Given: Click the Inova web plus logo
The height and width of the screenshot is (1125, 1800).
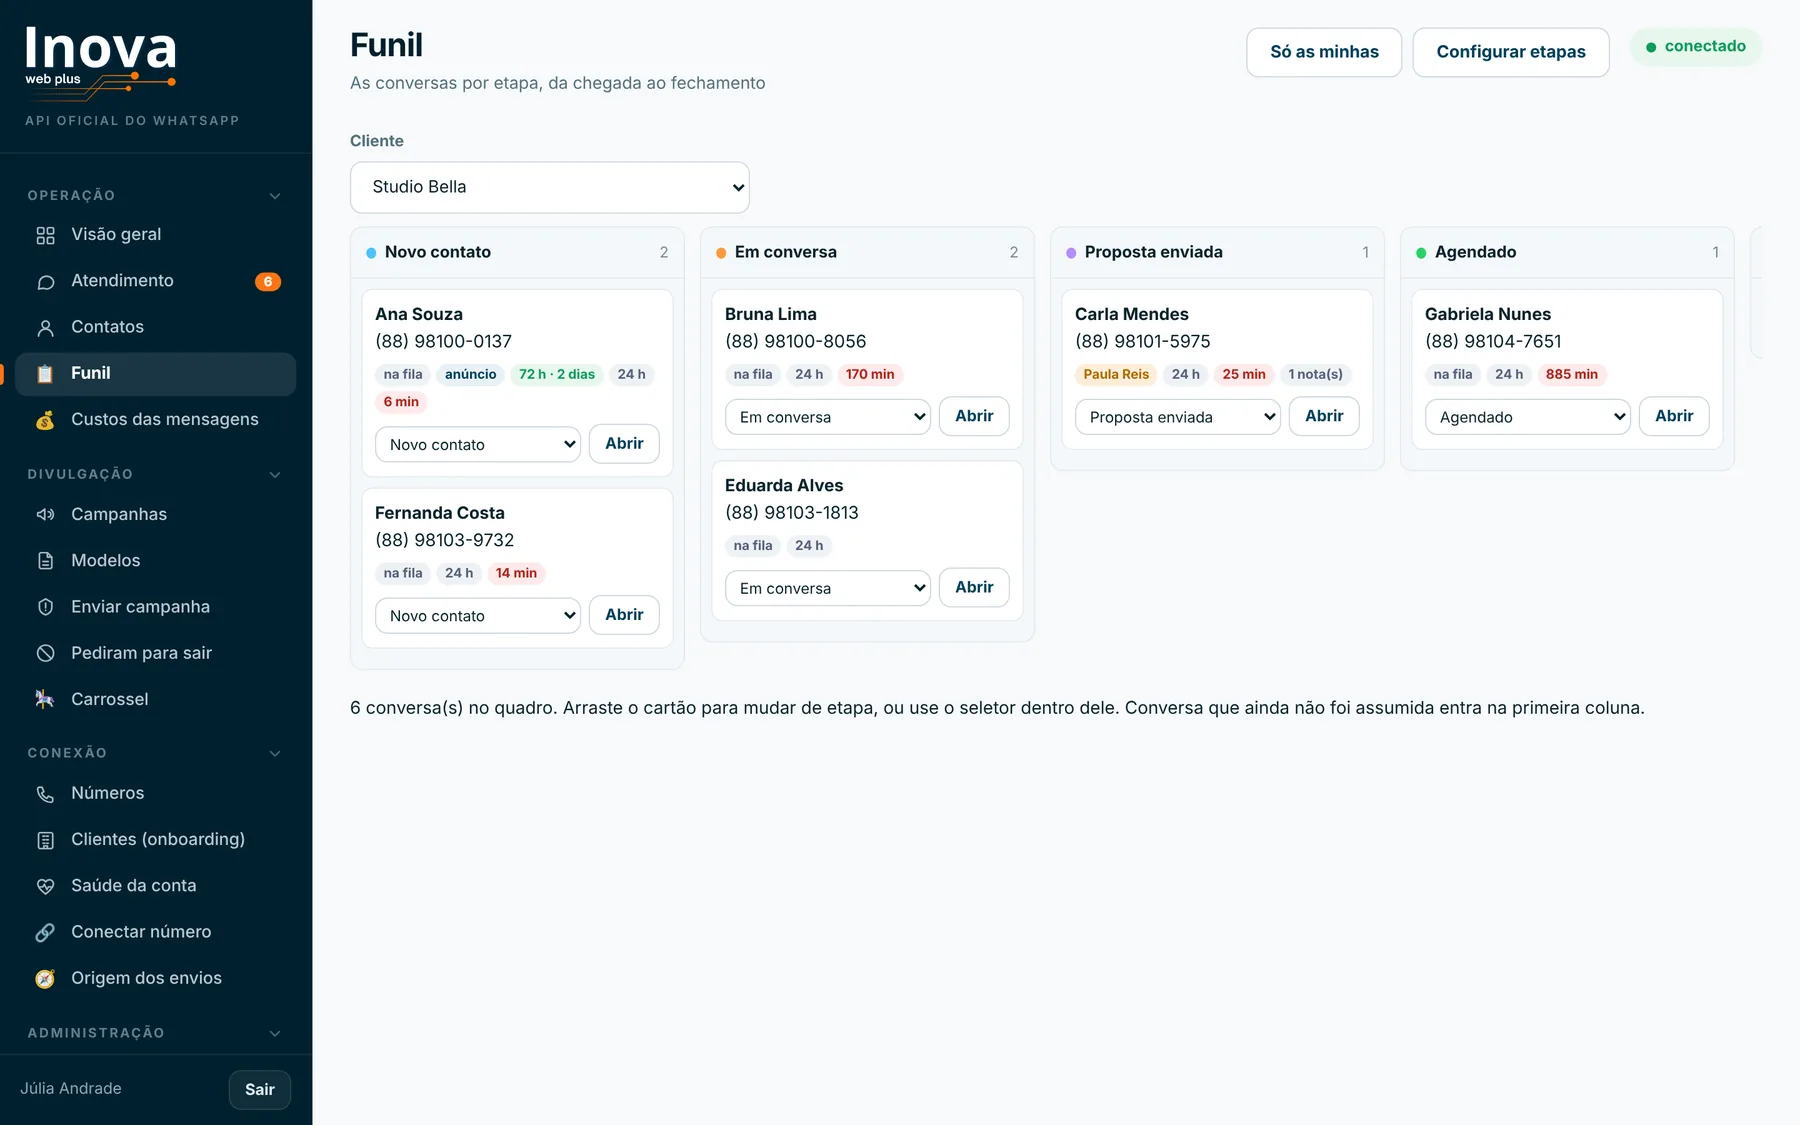Looking at the screenshot, I should [x=101, y=62].
